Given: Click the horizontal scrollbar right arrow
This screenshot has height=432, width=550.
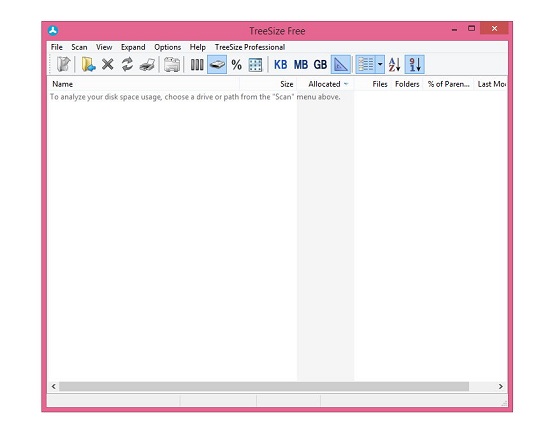Looking at the screenshot, I should click(501, 386).
